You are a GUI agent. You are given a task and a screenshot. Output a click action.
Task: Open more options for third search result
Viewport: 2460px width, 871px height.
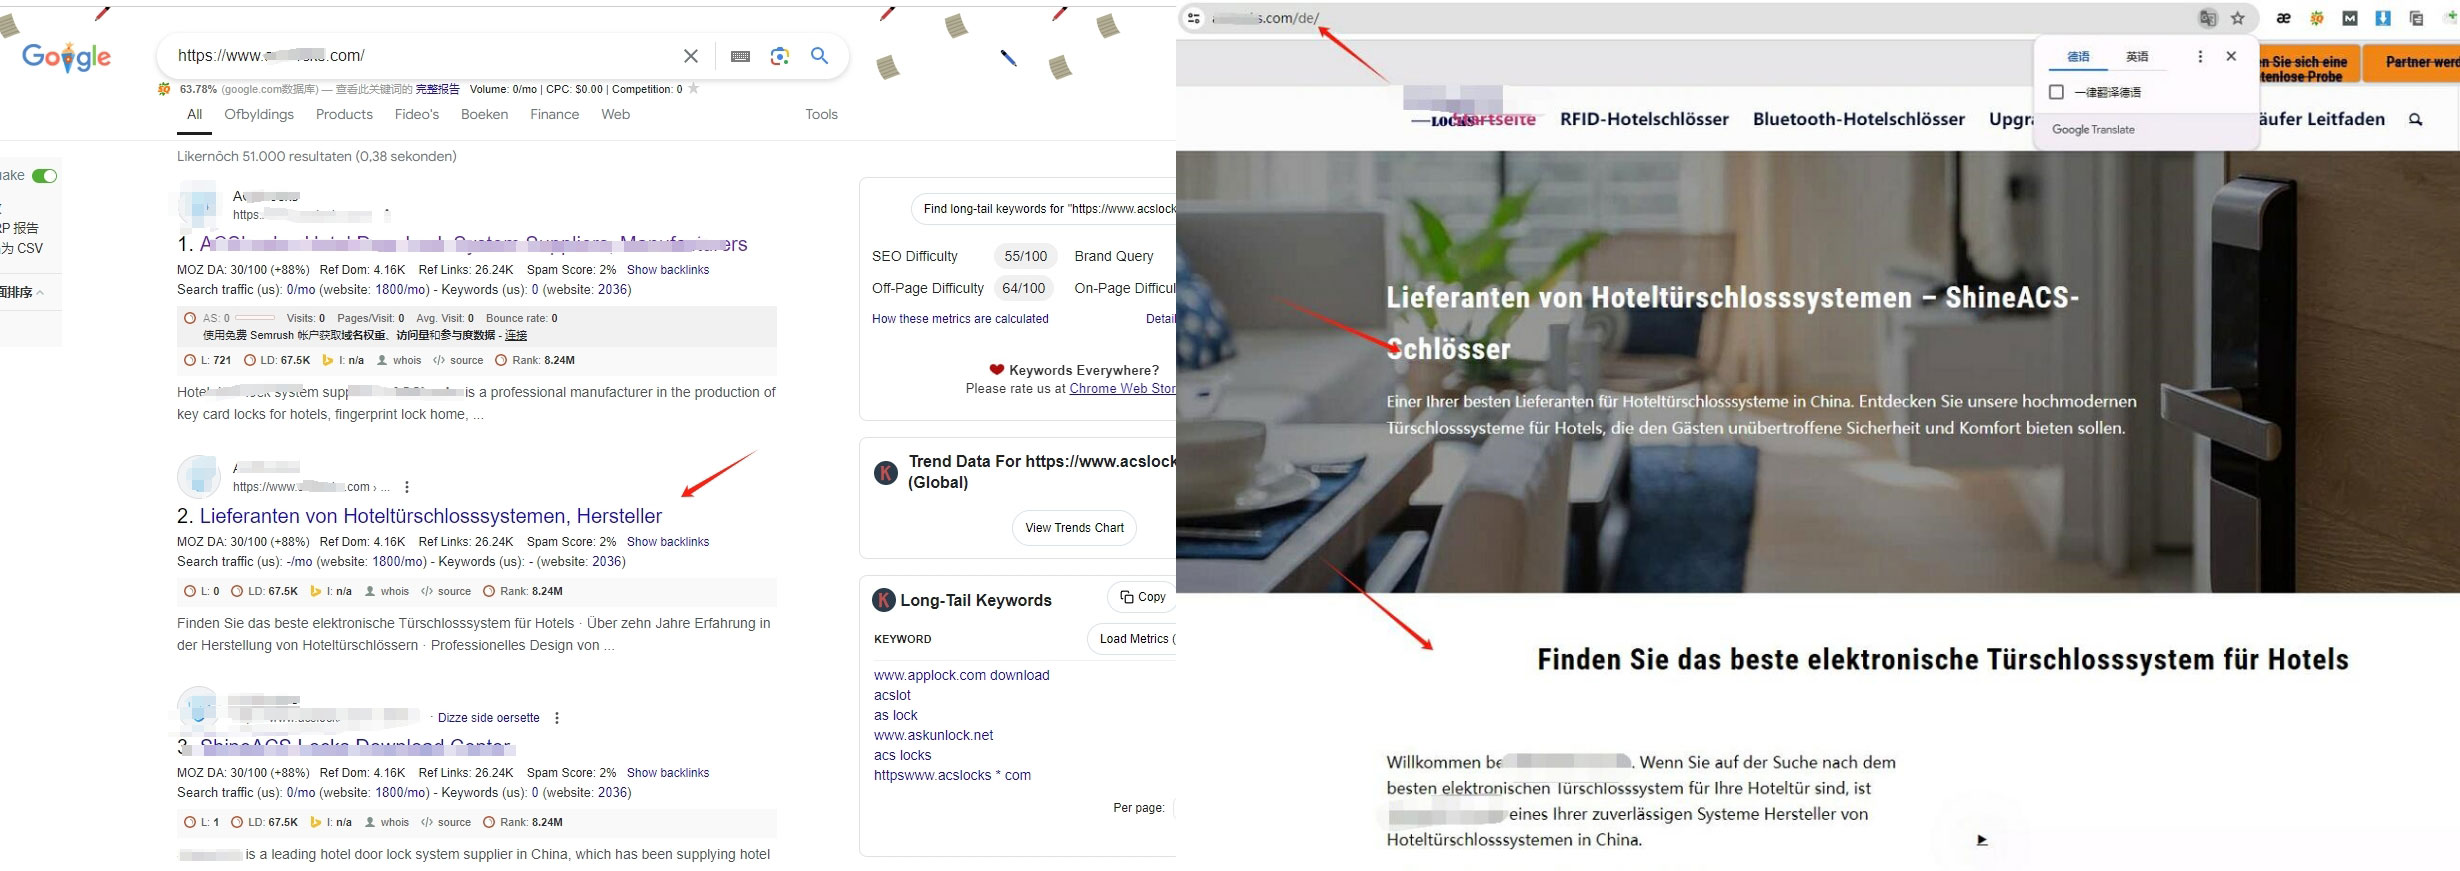556,718
